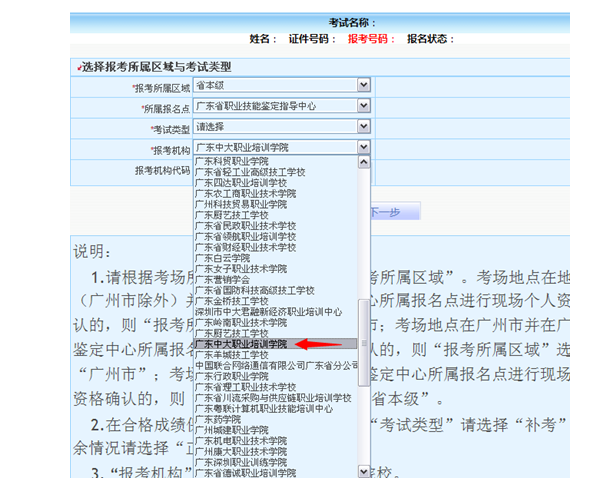Pick 广东省领航职业培训学校 option
The width and height of the screenshot is (612, 498).
tap(246, 237)
